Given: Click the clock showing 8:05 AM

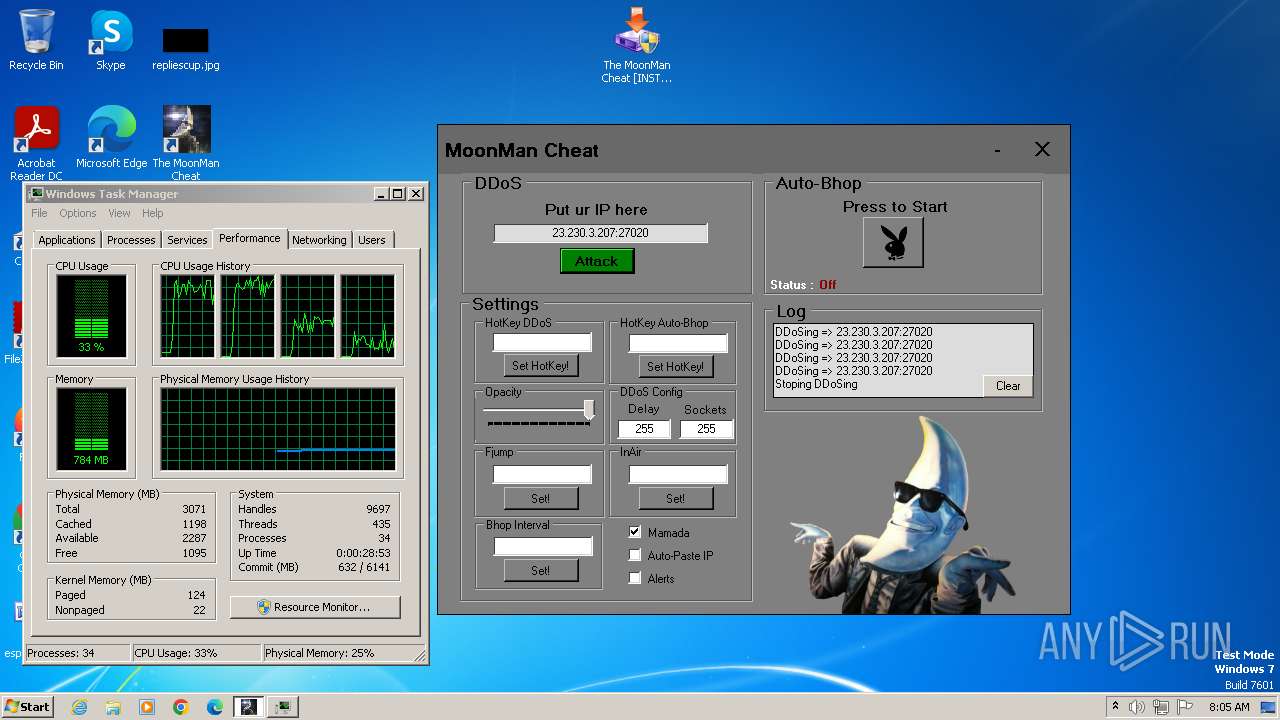Looking at the screenshot, I should [1229, 707].
